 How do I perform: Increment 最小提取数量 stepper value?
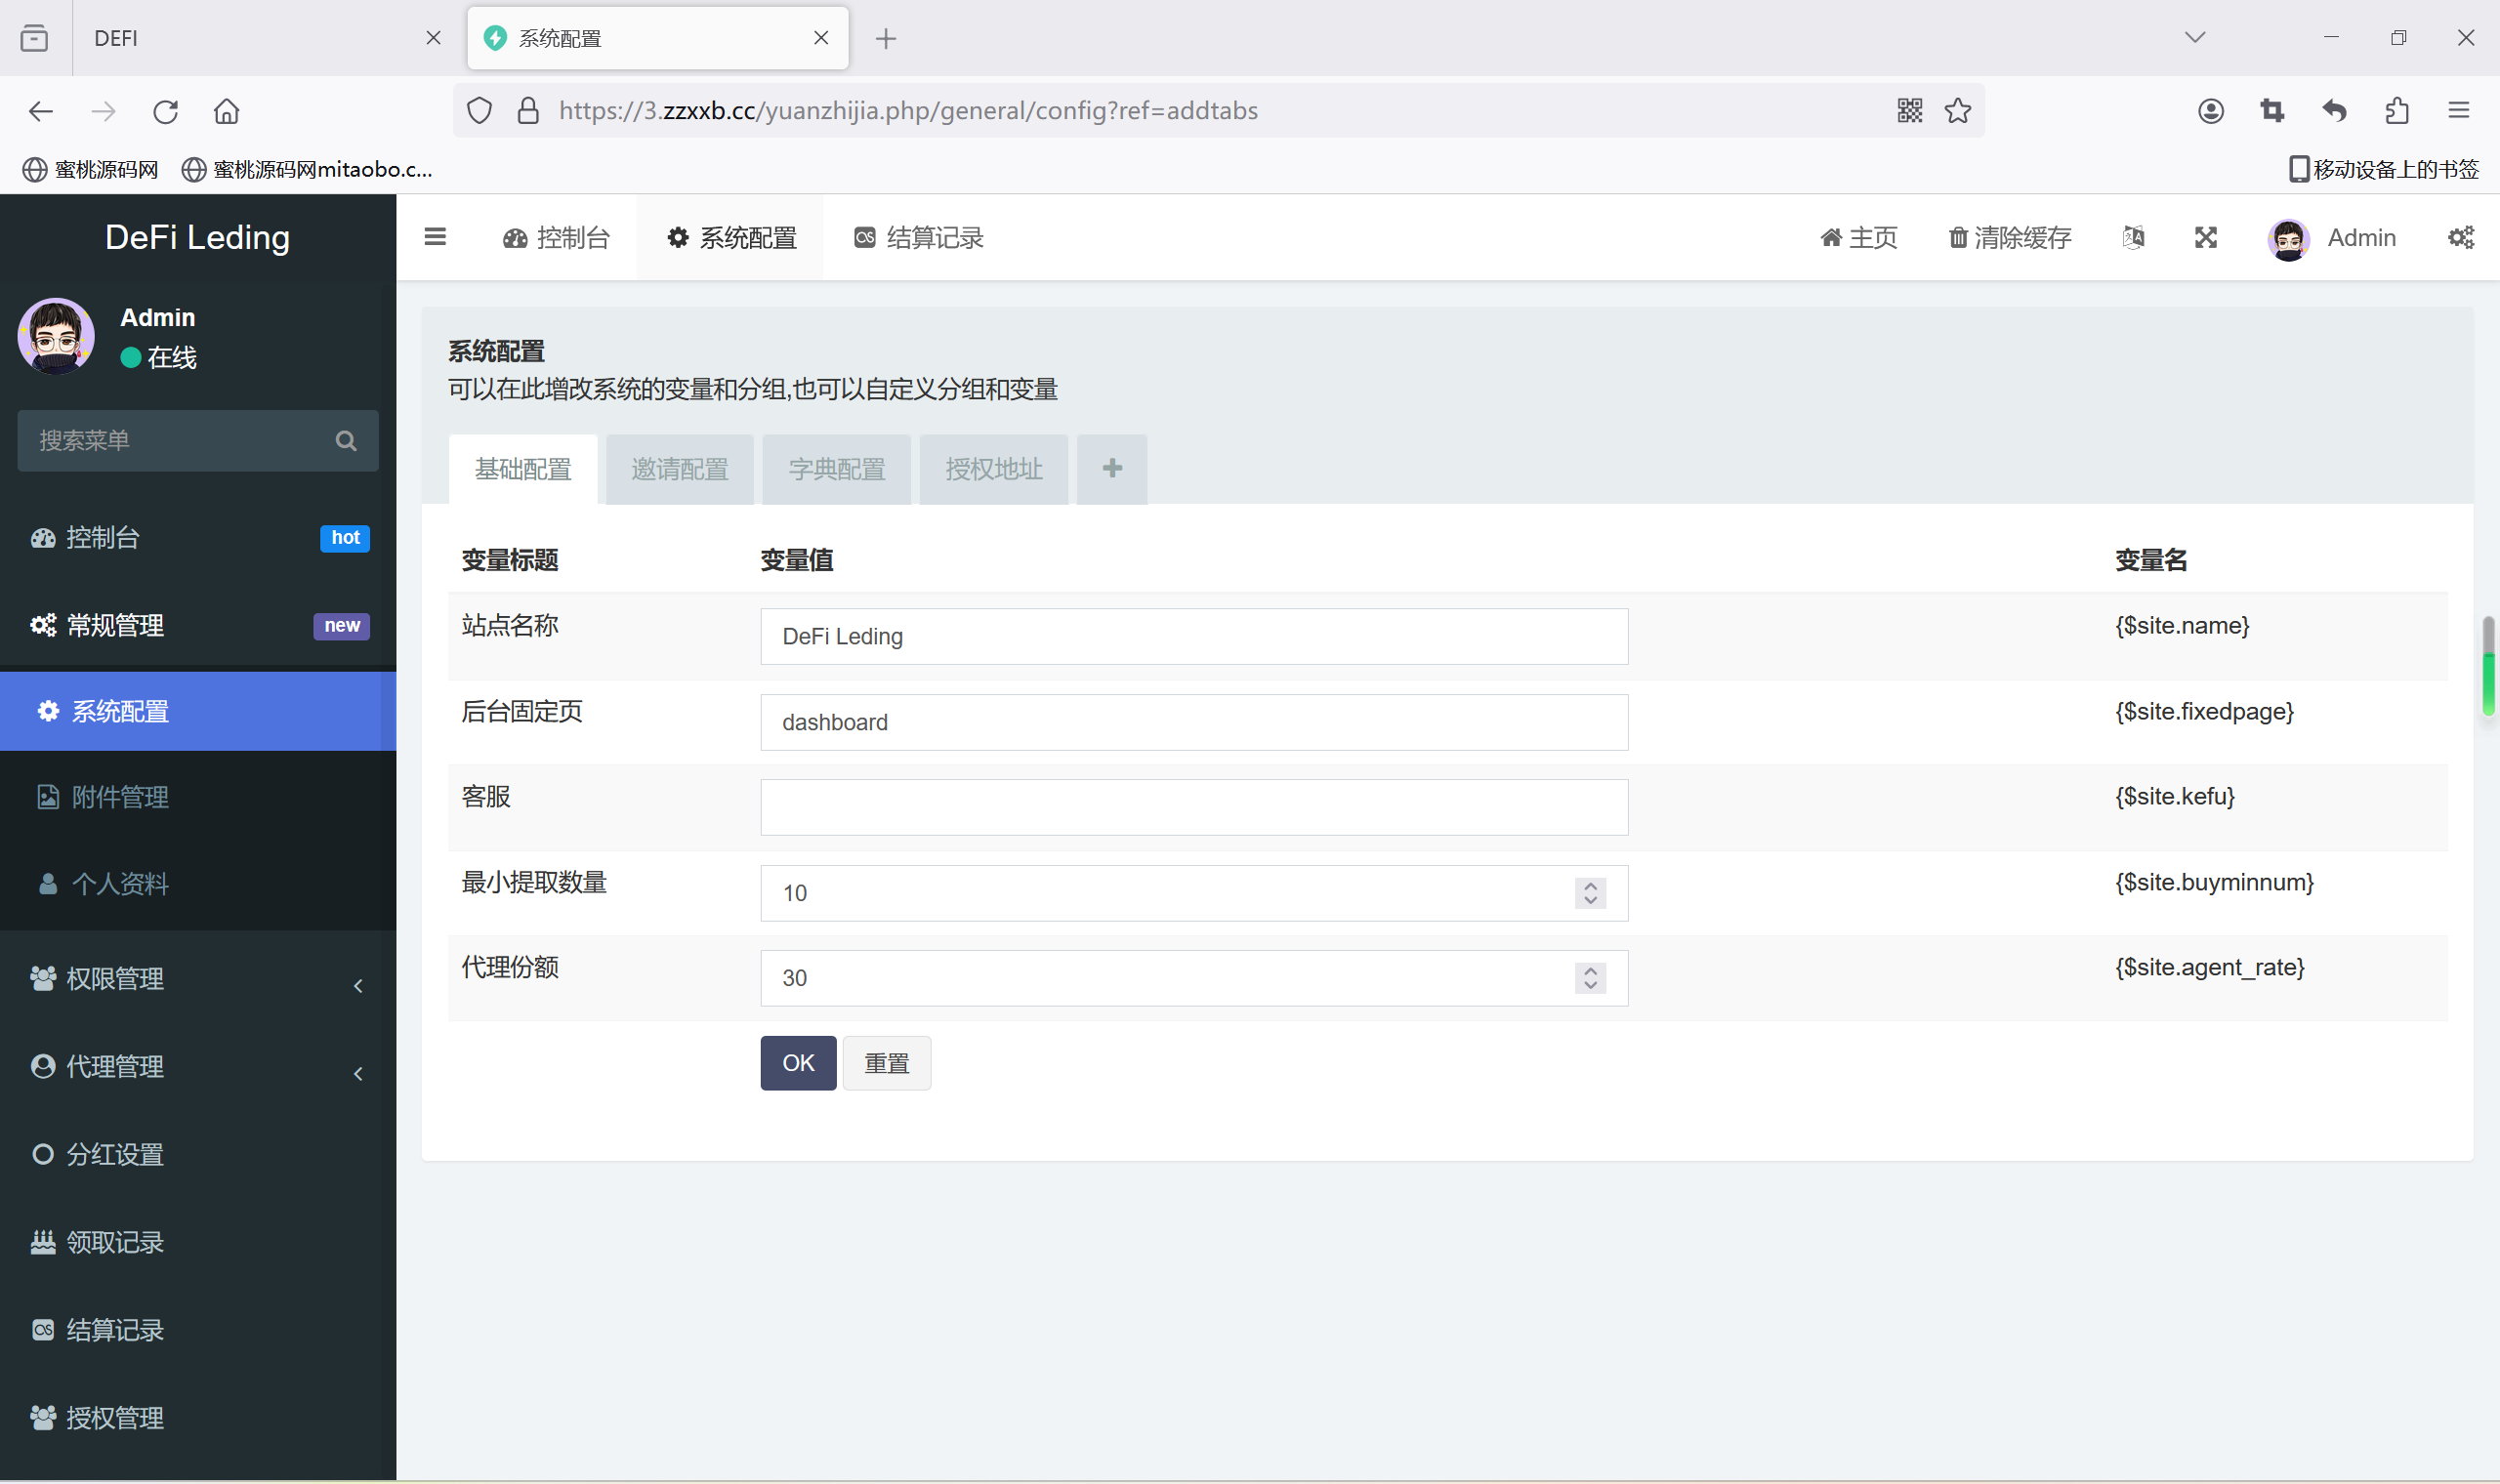(x=1590, y=886)
